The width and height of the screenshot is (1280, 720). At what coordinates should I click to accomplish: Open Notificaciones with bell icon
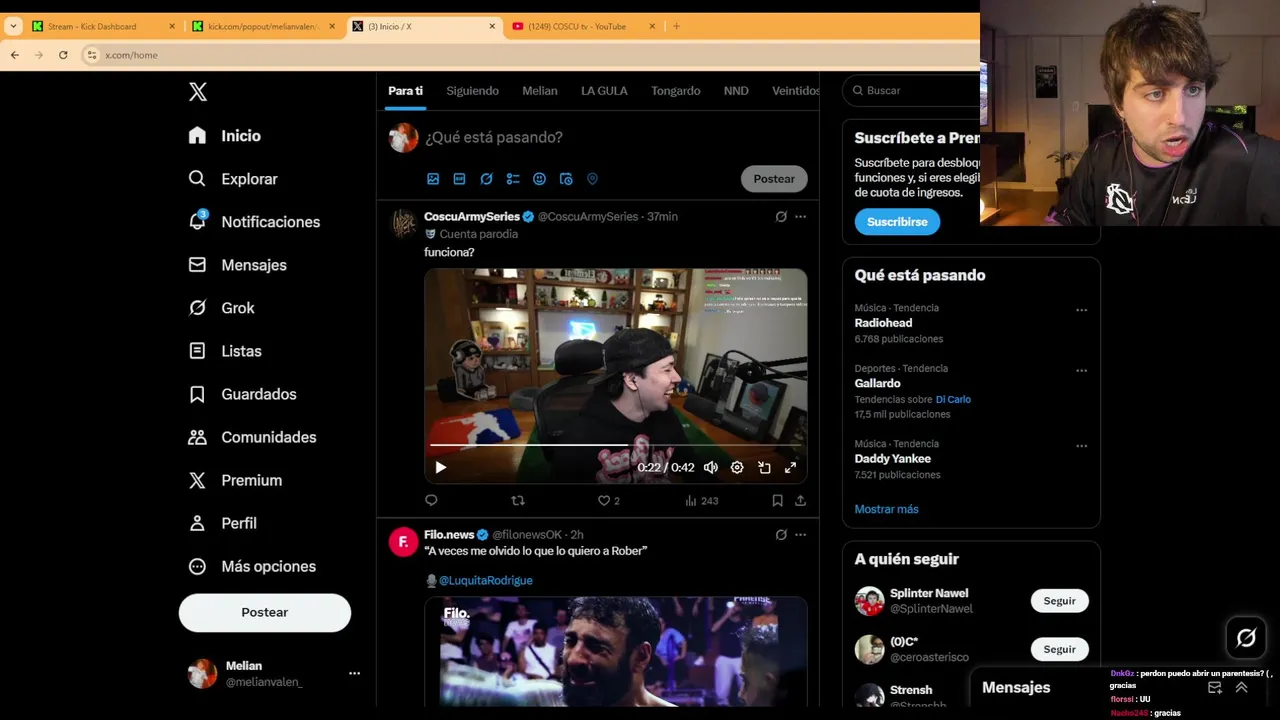tap(254, 222)
